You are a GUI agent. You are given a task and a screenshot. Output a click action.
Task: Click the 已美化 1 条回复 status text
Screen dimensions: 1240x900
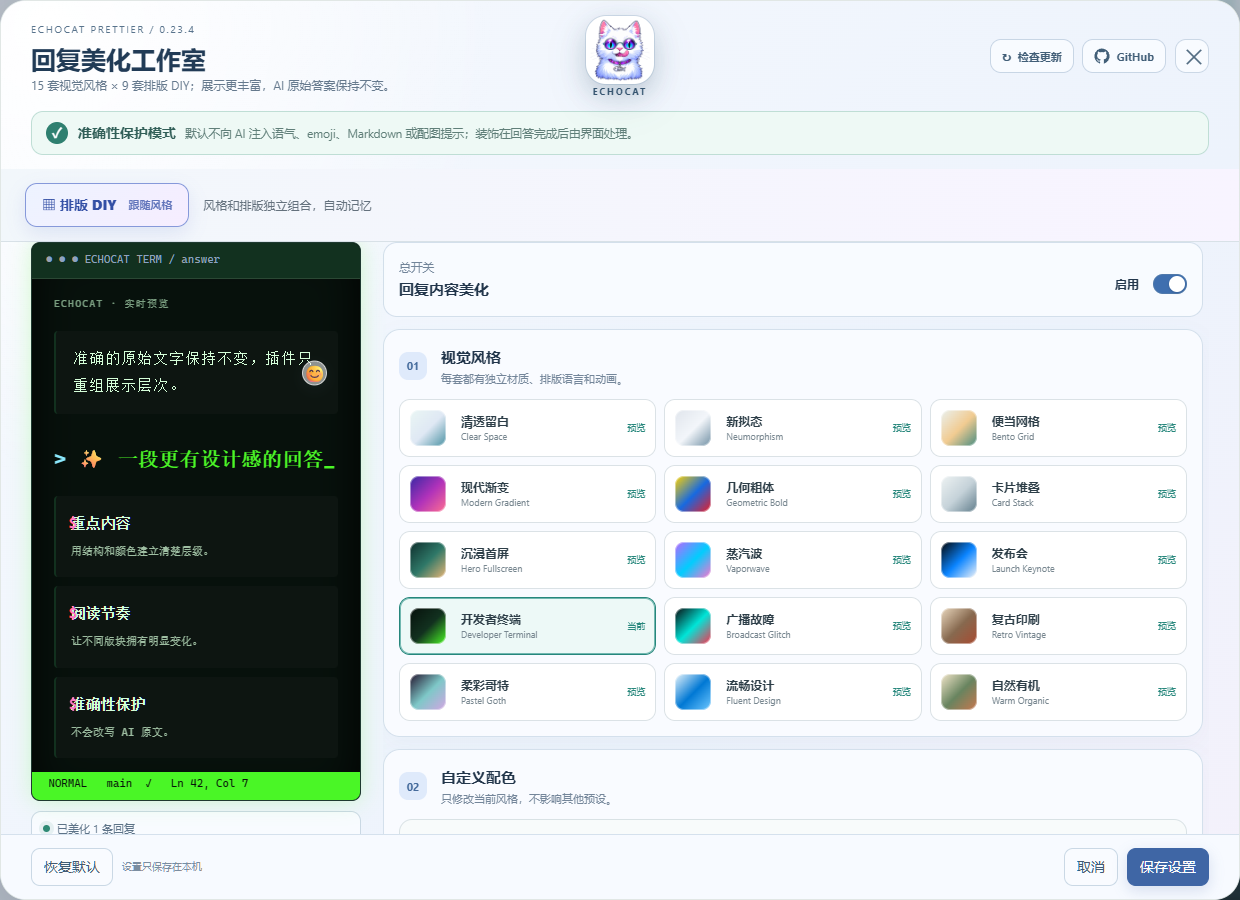(x=96, y=829)
